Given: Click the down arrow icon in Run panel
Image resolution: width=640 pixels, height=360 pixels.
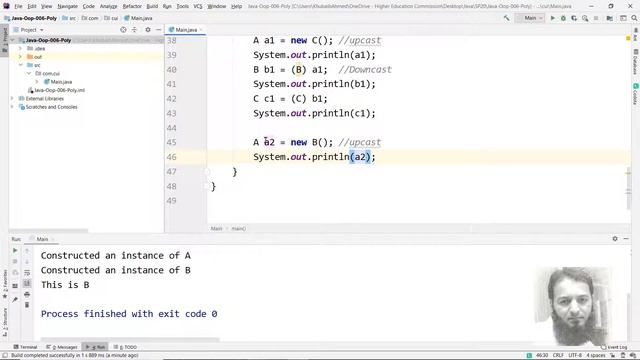Looking at the screenshot, I should 27,261.
